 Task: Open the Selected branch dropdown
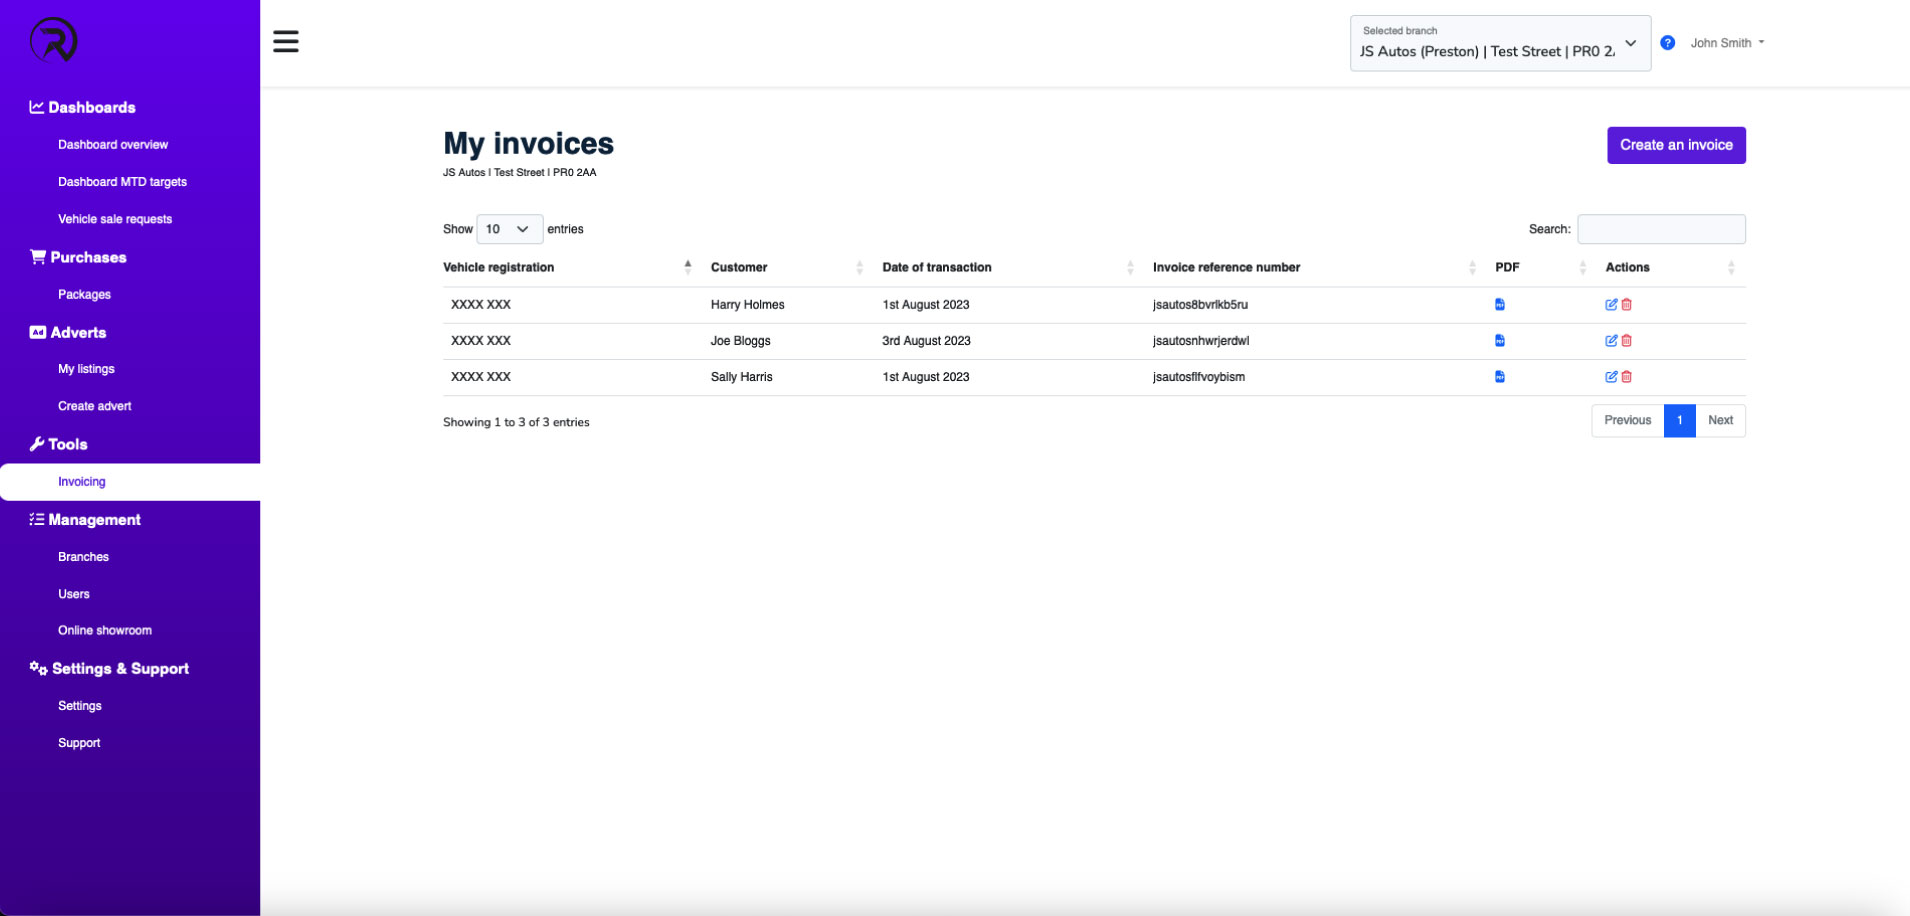tap(1498, 43)
